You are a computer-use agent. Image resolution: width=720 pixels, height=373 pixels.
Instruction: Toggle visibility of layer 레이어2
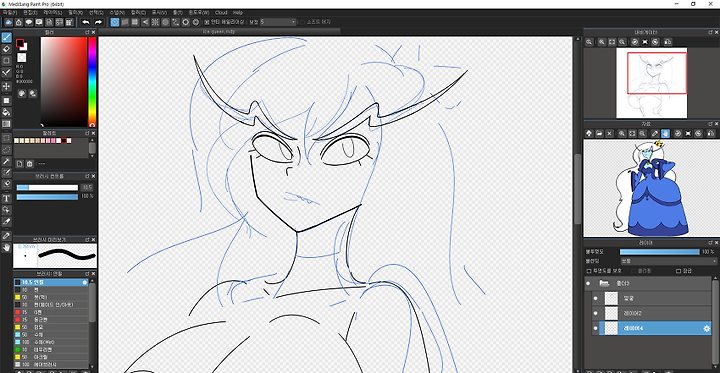click(596, 313)
